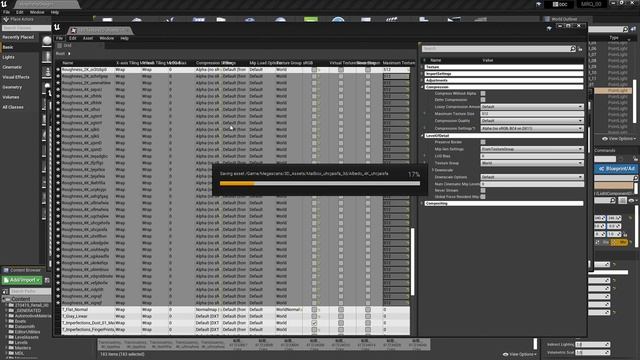
Task: Open the Downscale Options dropdown
Action: click(x=532, y=177)
